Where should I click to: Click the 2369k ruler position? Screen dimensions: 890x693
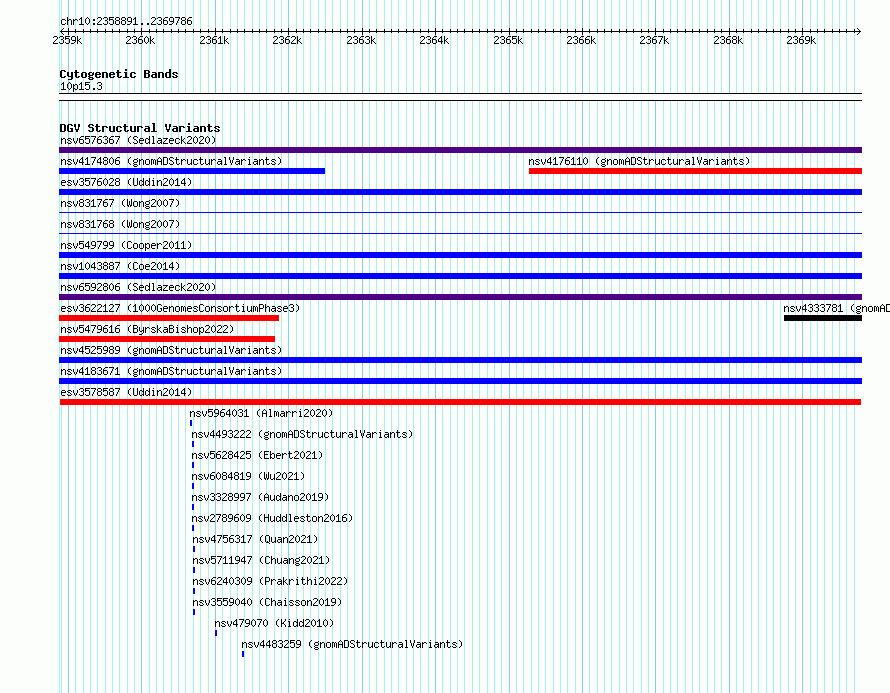[x=801, y=40]
